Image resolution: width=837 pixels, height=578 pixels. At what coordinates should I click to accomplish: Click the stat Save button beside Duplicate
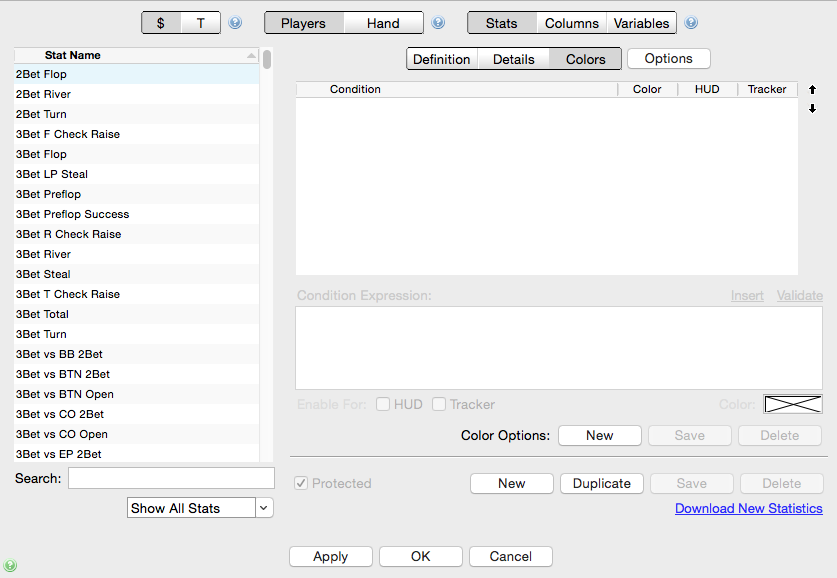692,484
